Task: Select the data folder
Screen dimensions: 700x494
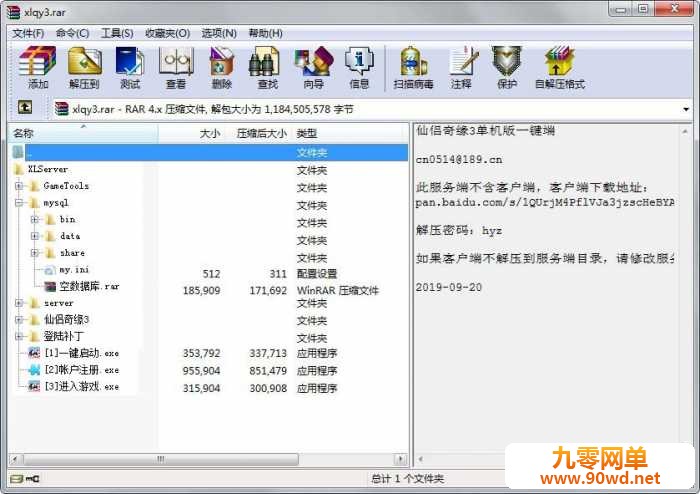Action: [x=70, y=236]
